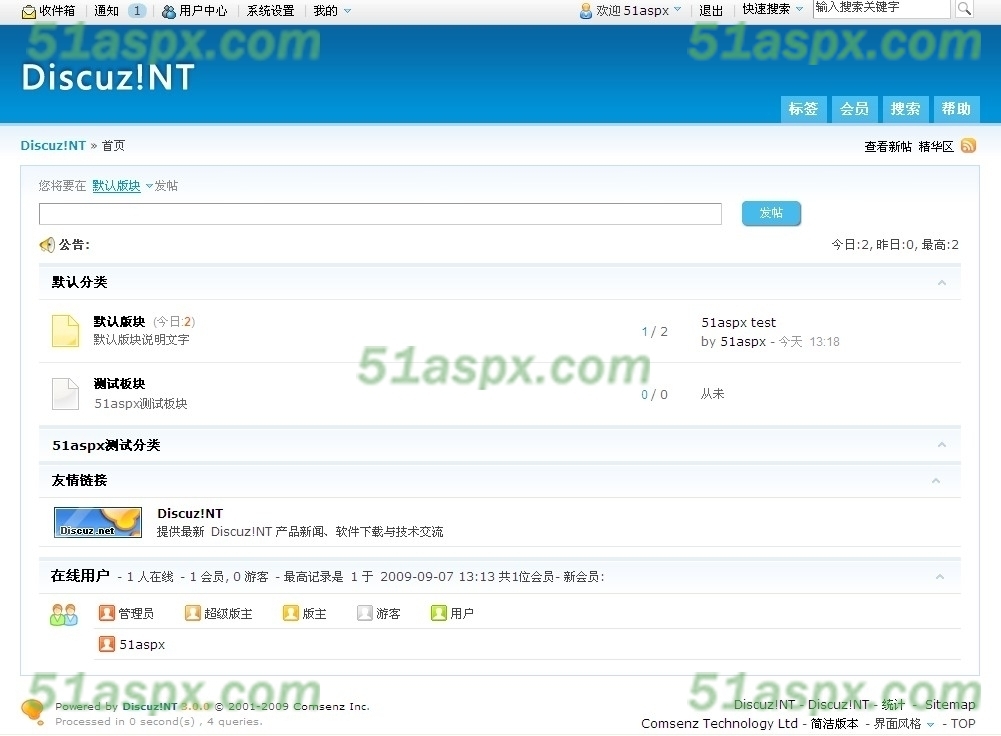Open the 搜索 tab
1001x736 pixels.
point(905,109)
